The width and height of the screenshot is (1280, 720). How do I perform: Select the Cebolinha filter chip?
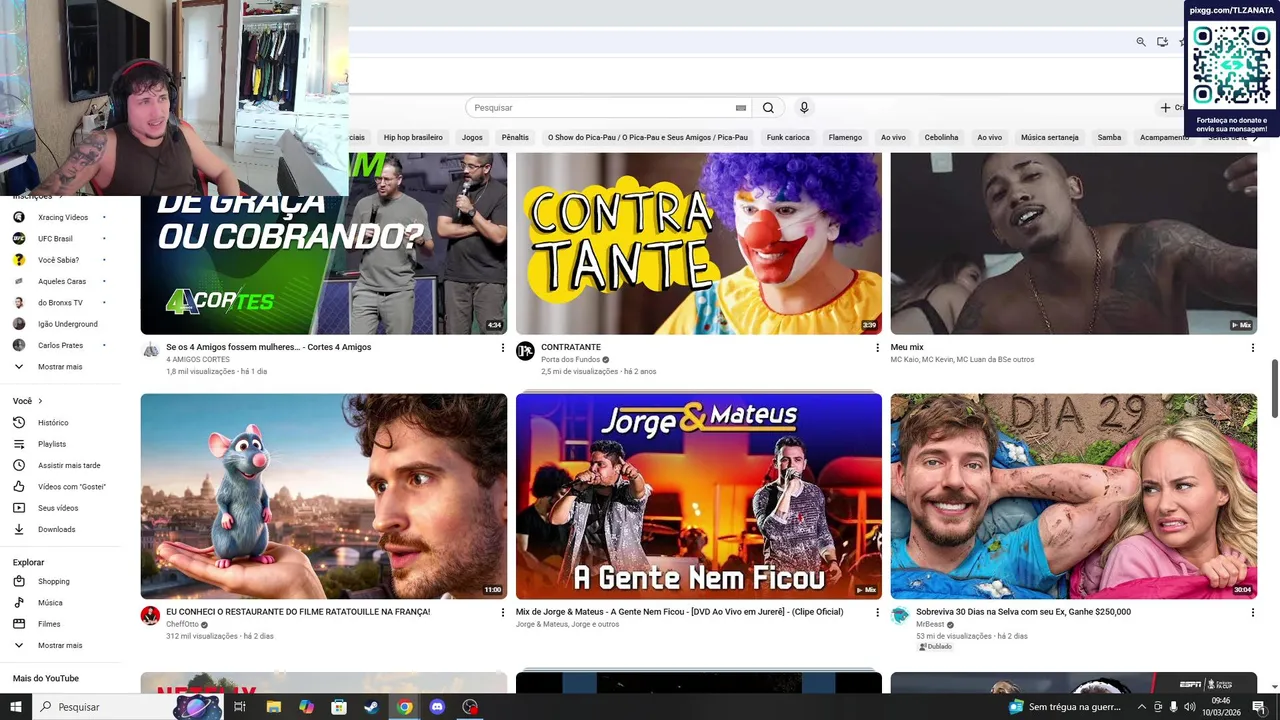[x=941, y=137]
